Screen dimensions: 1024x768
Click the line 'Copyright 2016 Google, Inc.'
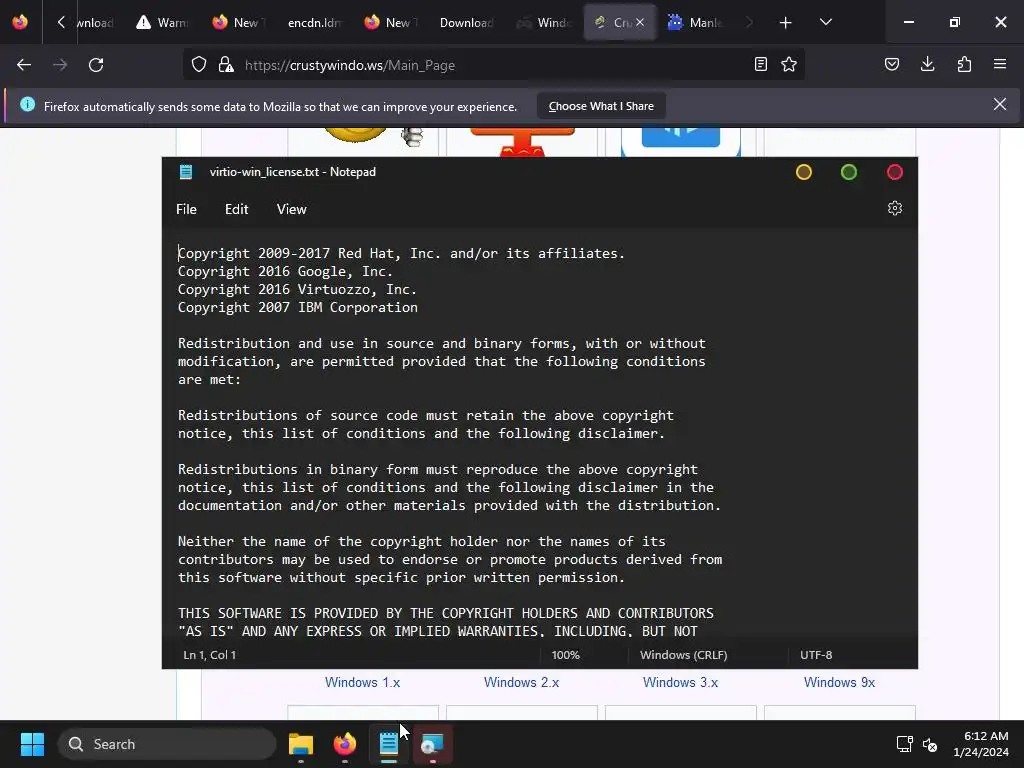(x=285, y=272)
